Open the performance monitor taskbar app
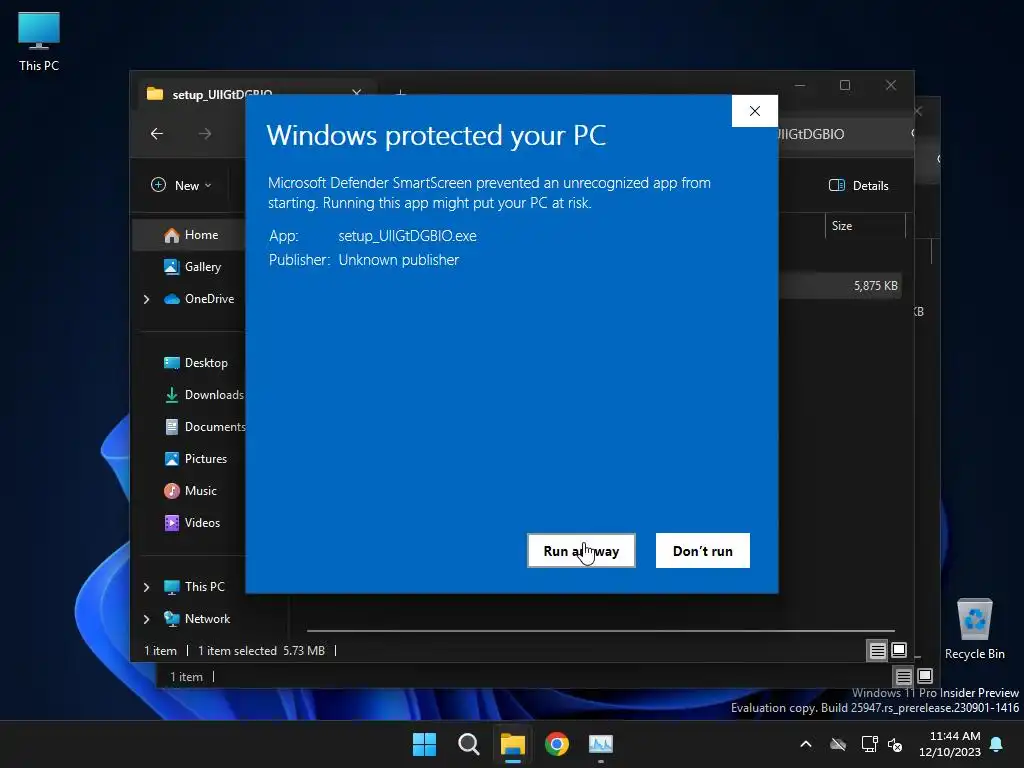The height and width of the screenshot is (768, 1024). (601, 744)
